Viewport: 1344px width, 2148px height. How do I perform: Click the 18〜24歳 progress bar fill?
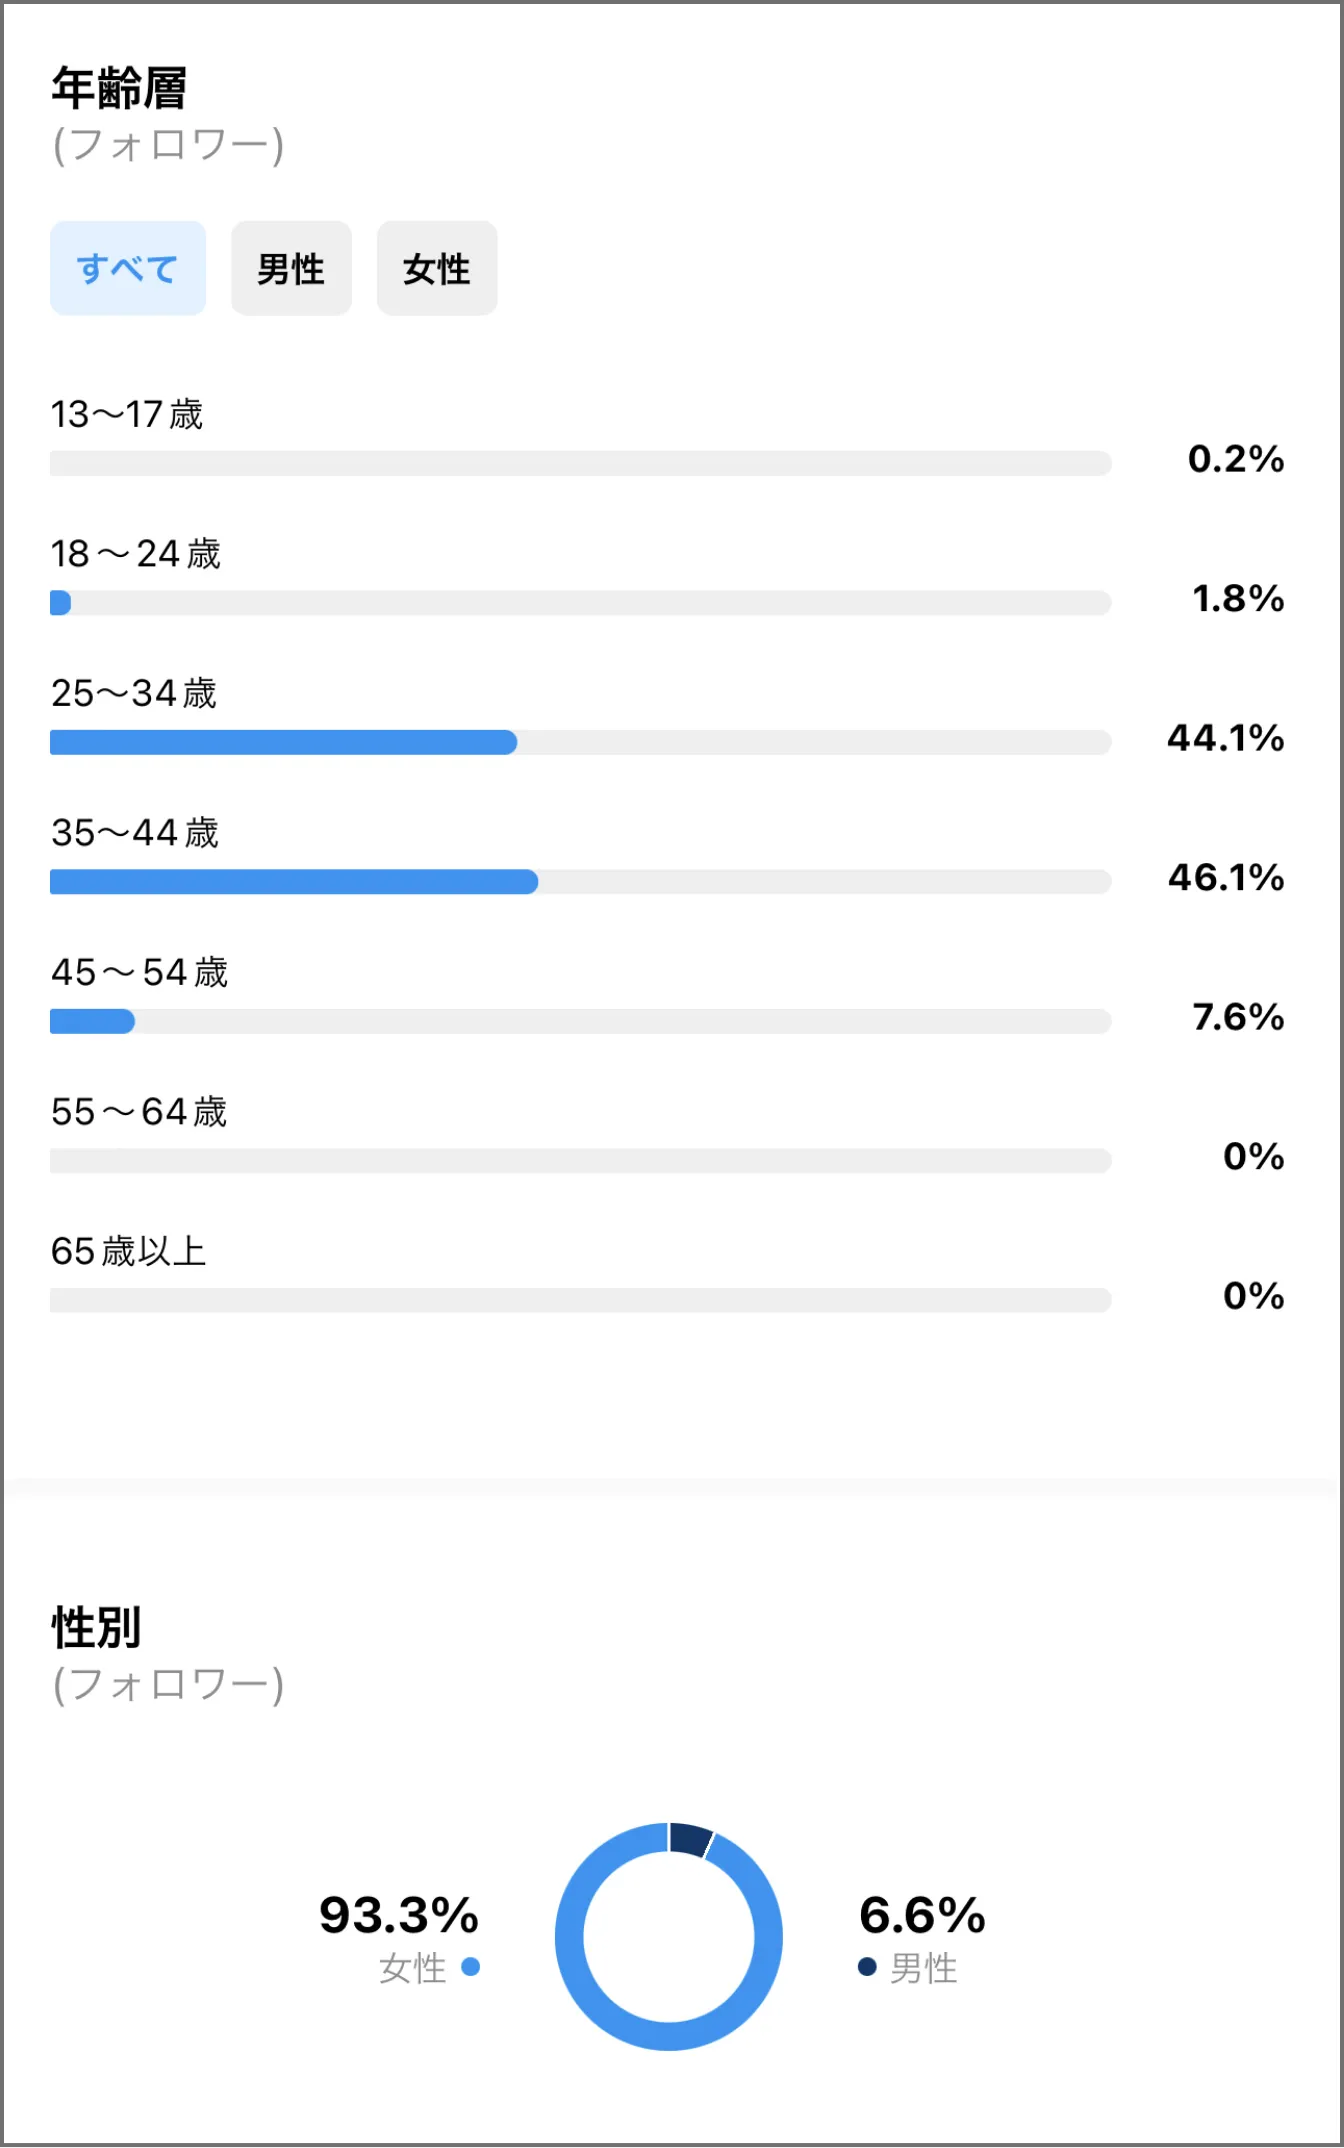[x=60, y=603]
